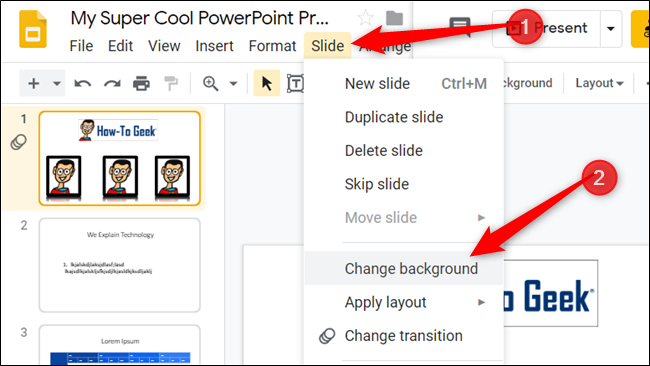
Task: Open the Format menu
Action: point(272,46)
